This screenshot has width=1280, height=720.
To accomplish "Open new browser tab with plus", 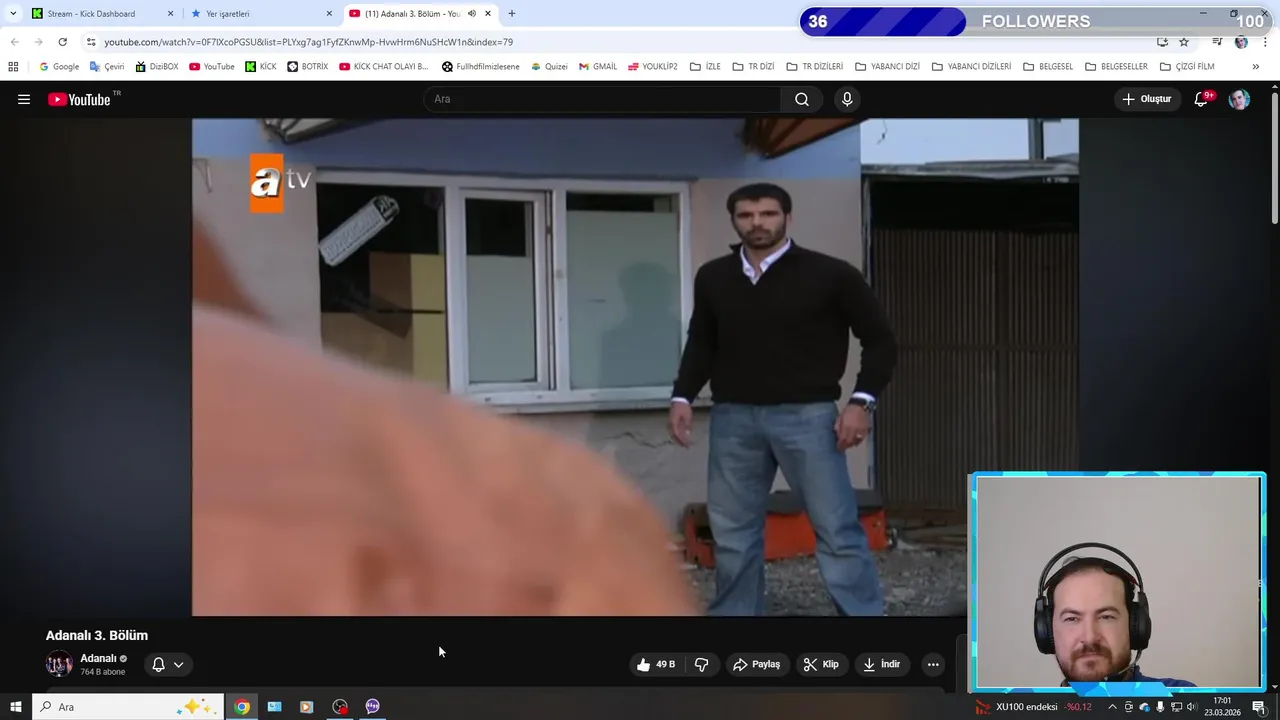I will pos(511,14).
